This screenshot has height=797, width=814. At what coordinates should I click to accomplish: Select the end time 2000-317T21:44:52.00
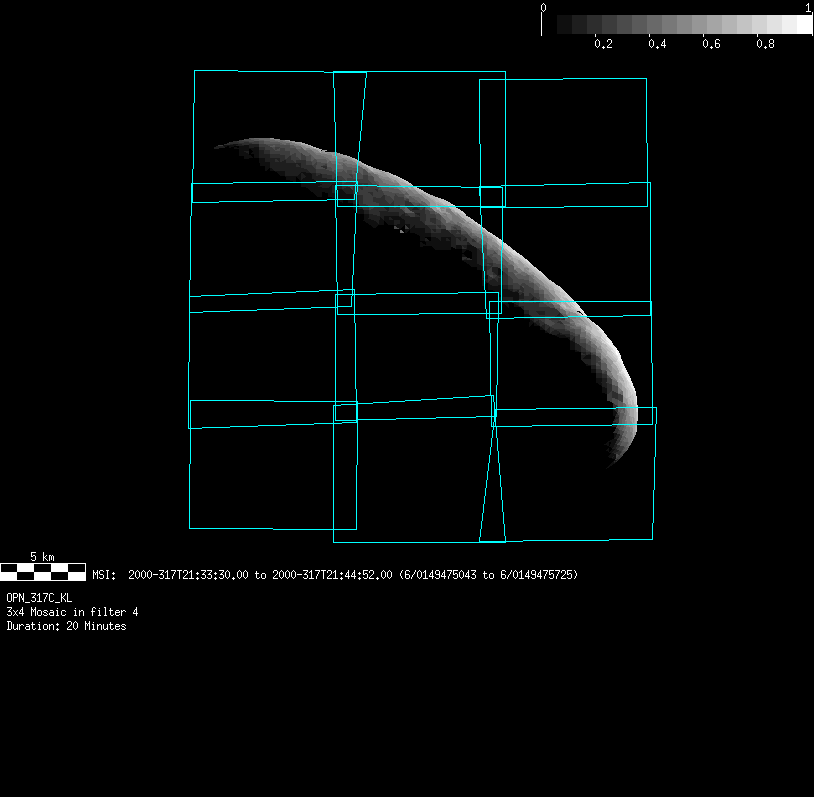pos(332,575)
